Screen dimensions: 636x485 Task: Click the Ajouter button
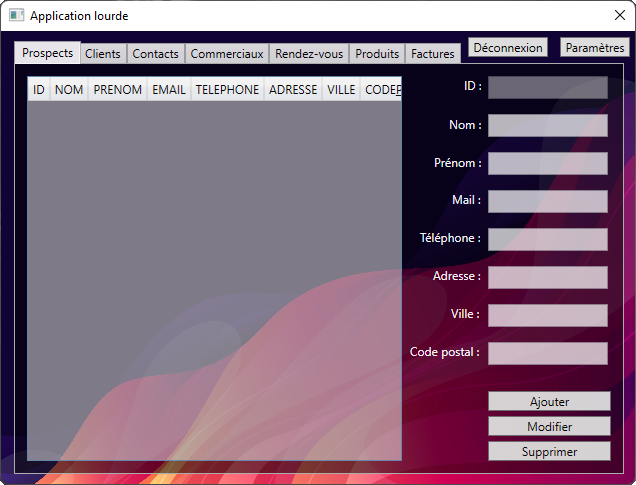pyautogui.click(x=549, y=401)
